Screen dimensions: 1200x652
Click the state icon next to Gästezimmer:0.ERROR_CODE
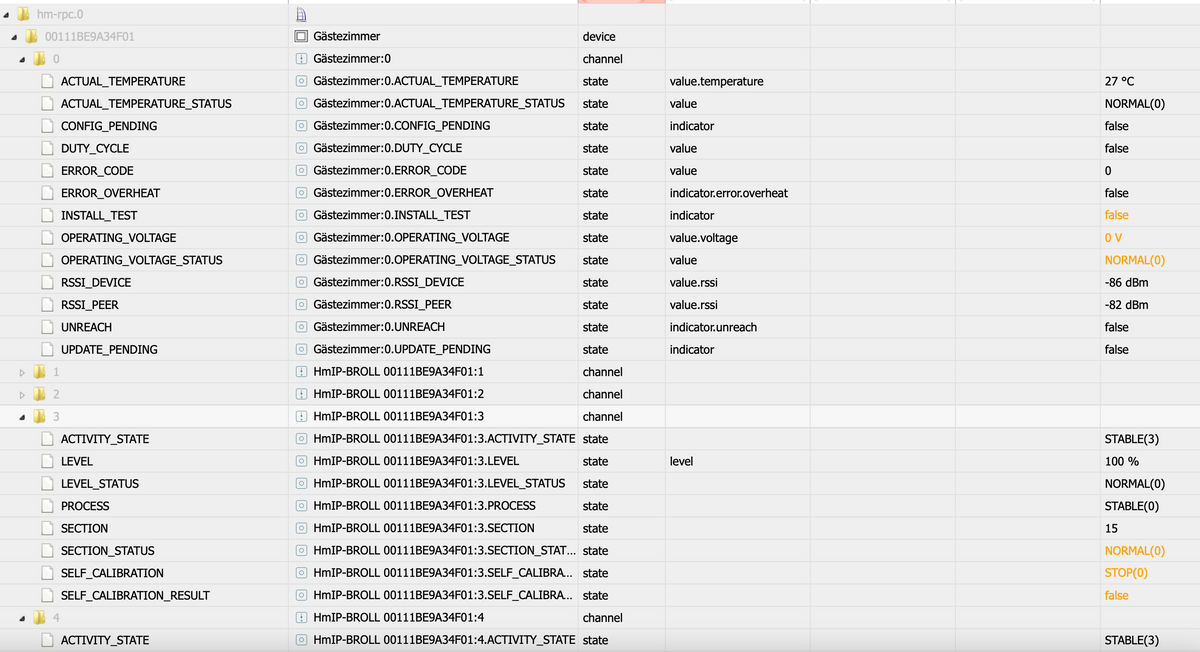pyautogui.click(x=301, y=171)
